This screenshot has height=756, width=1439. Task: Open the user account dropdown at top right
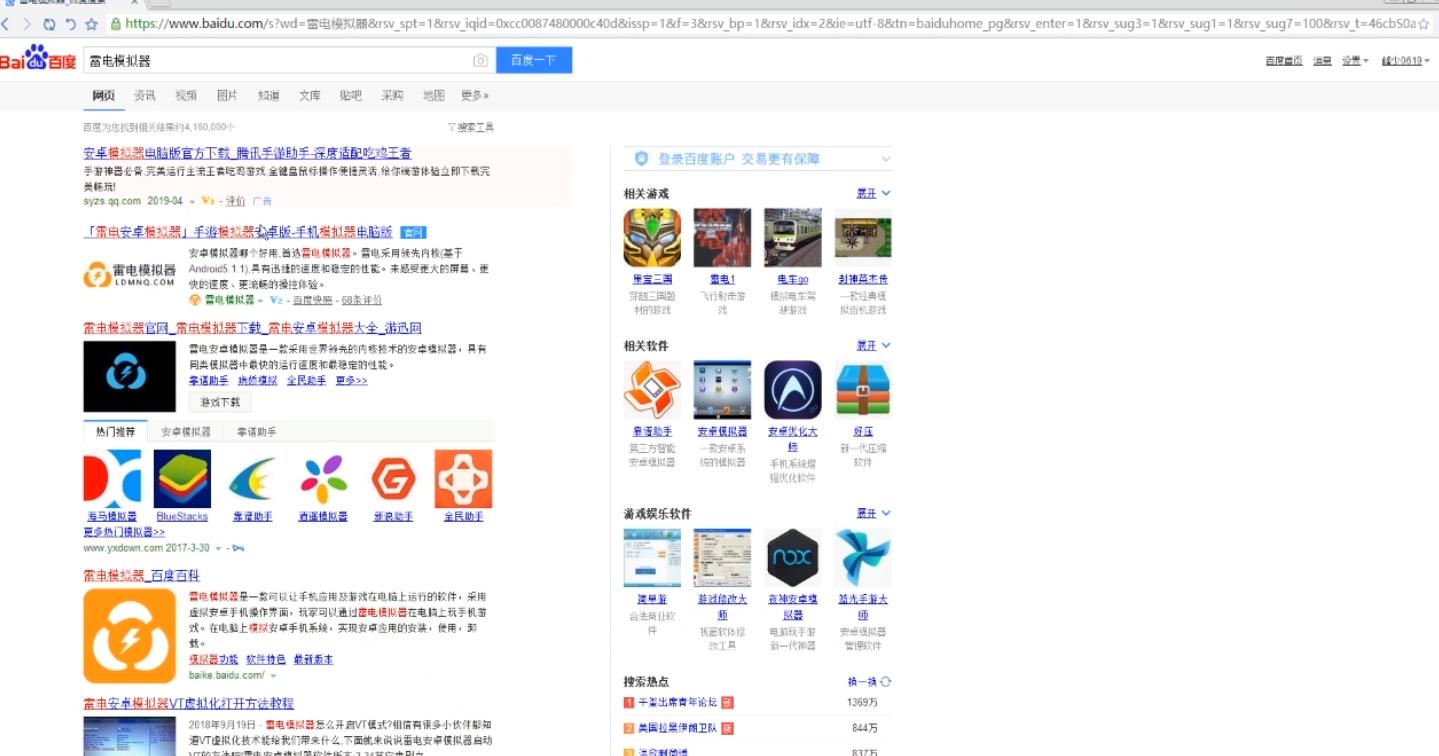pos(1406,61)
